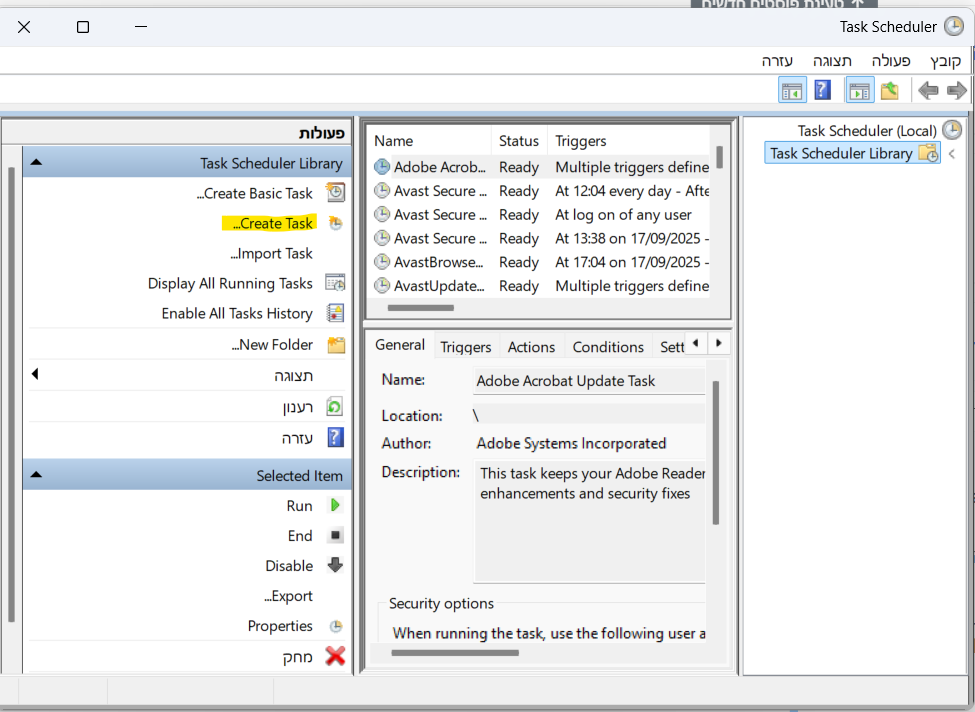This screenshot has height=712, width=975.
Task: Click the Display All Running Tasks icon
Action: pos(336,283)
